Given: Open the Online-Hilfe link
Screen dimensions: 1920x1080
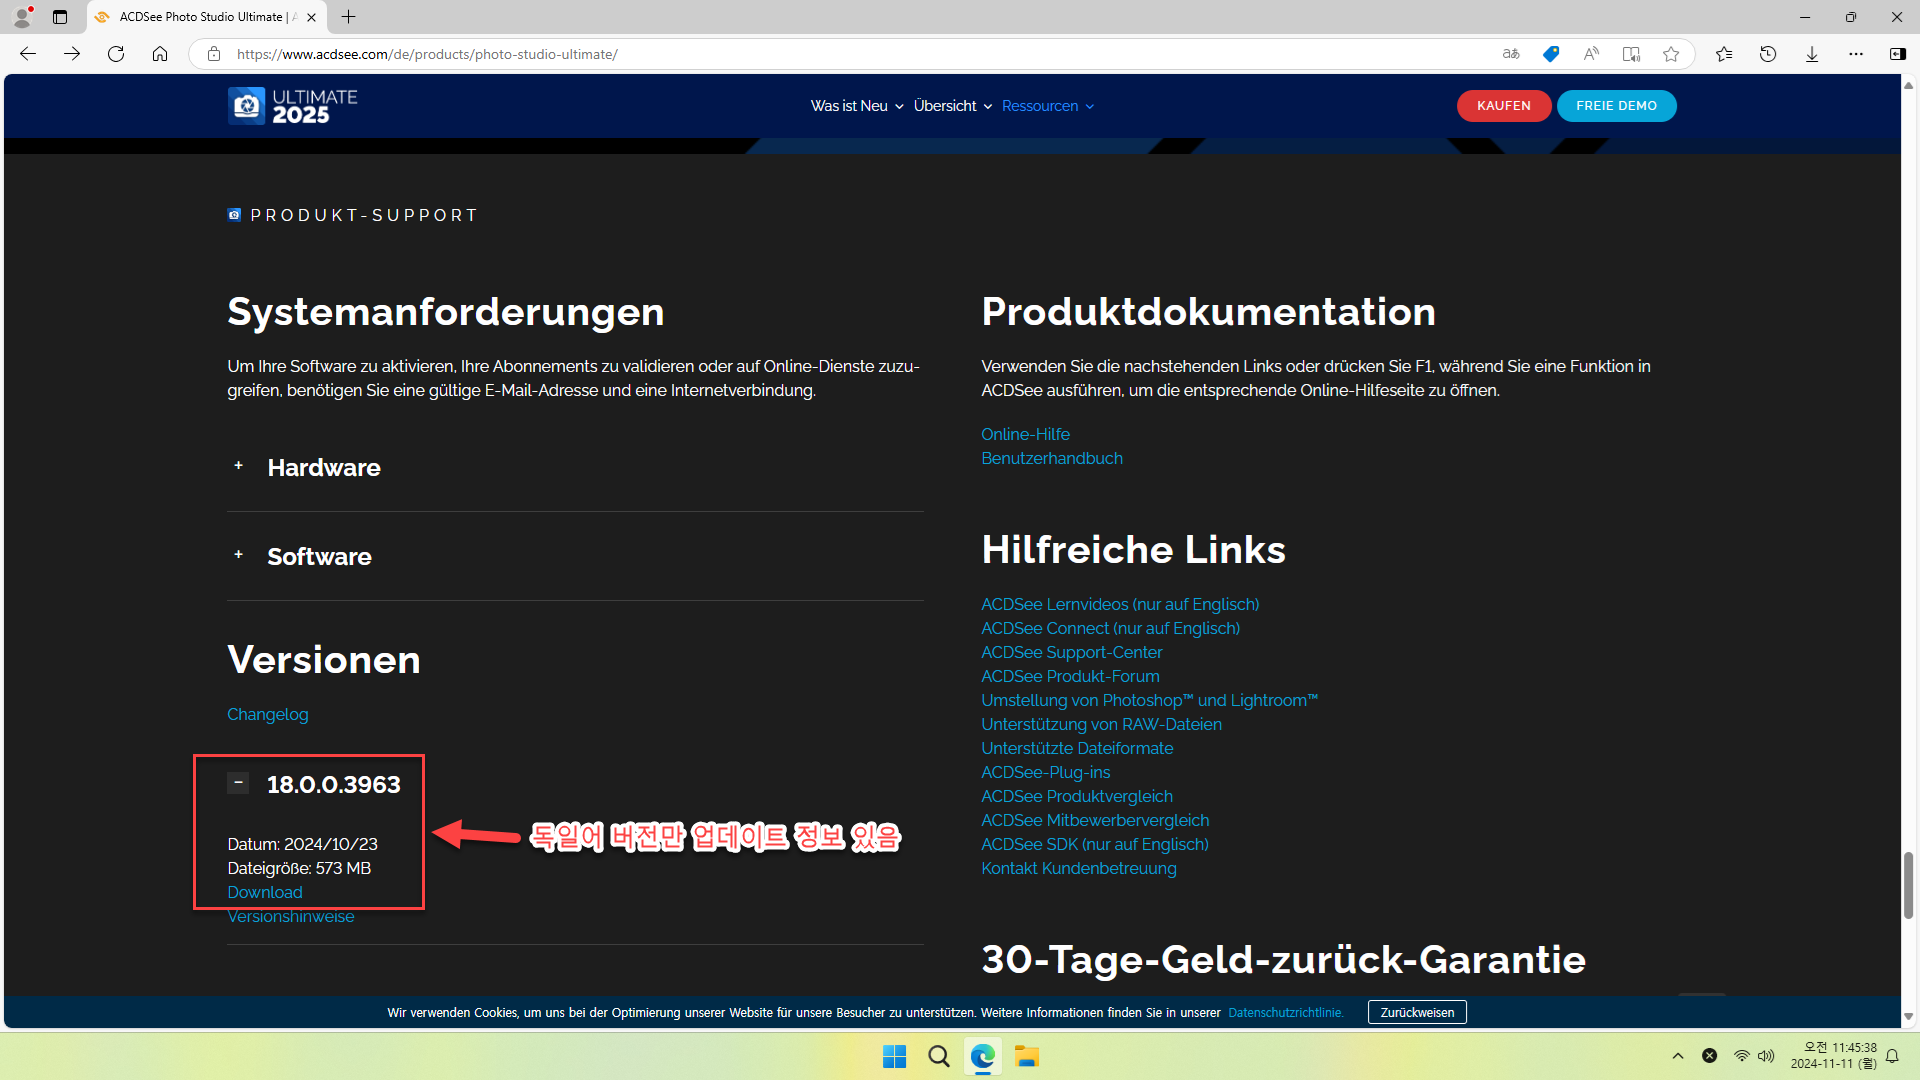Looking at the screenshot, I should pyautogui.click(x=1025, y=434).
